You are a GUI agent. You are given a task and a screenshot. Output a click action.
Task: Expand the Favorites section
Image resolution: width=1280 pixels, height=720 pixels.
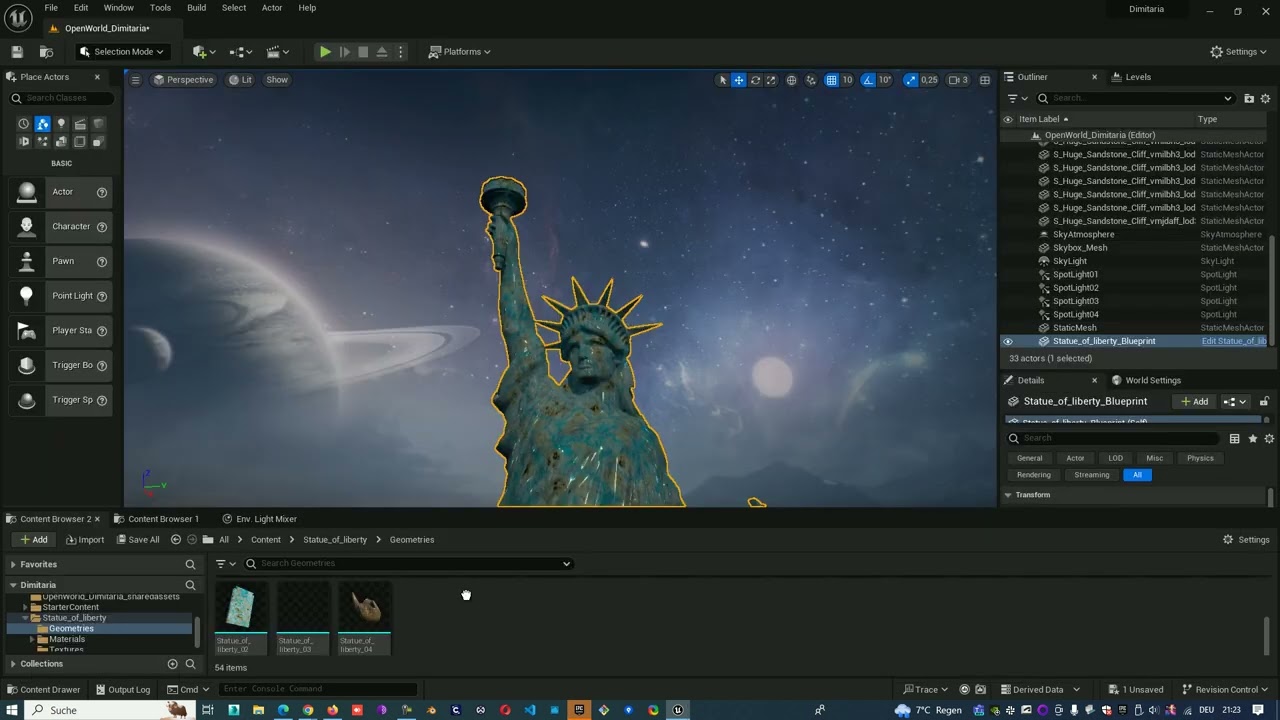coord(13,565)
